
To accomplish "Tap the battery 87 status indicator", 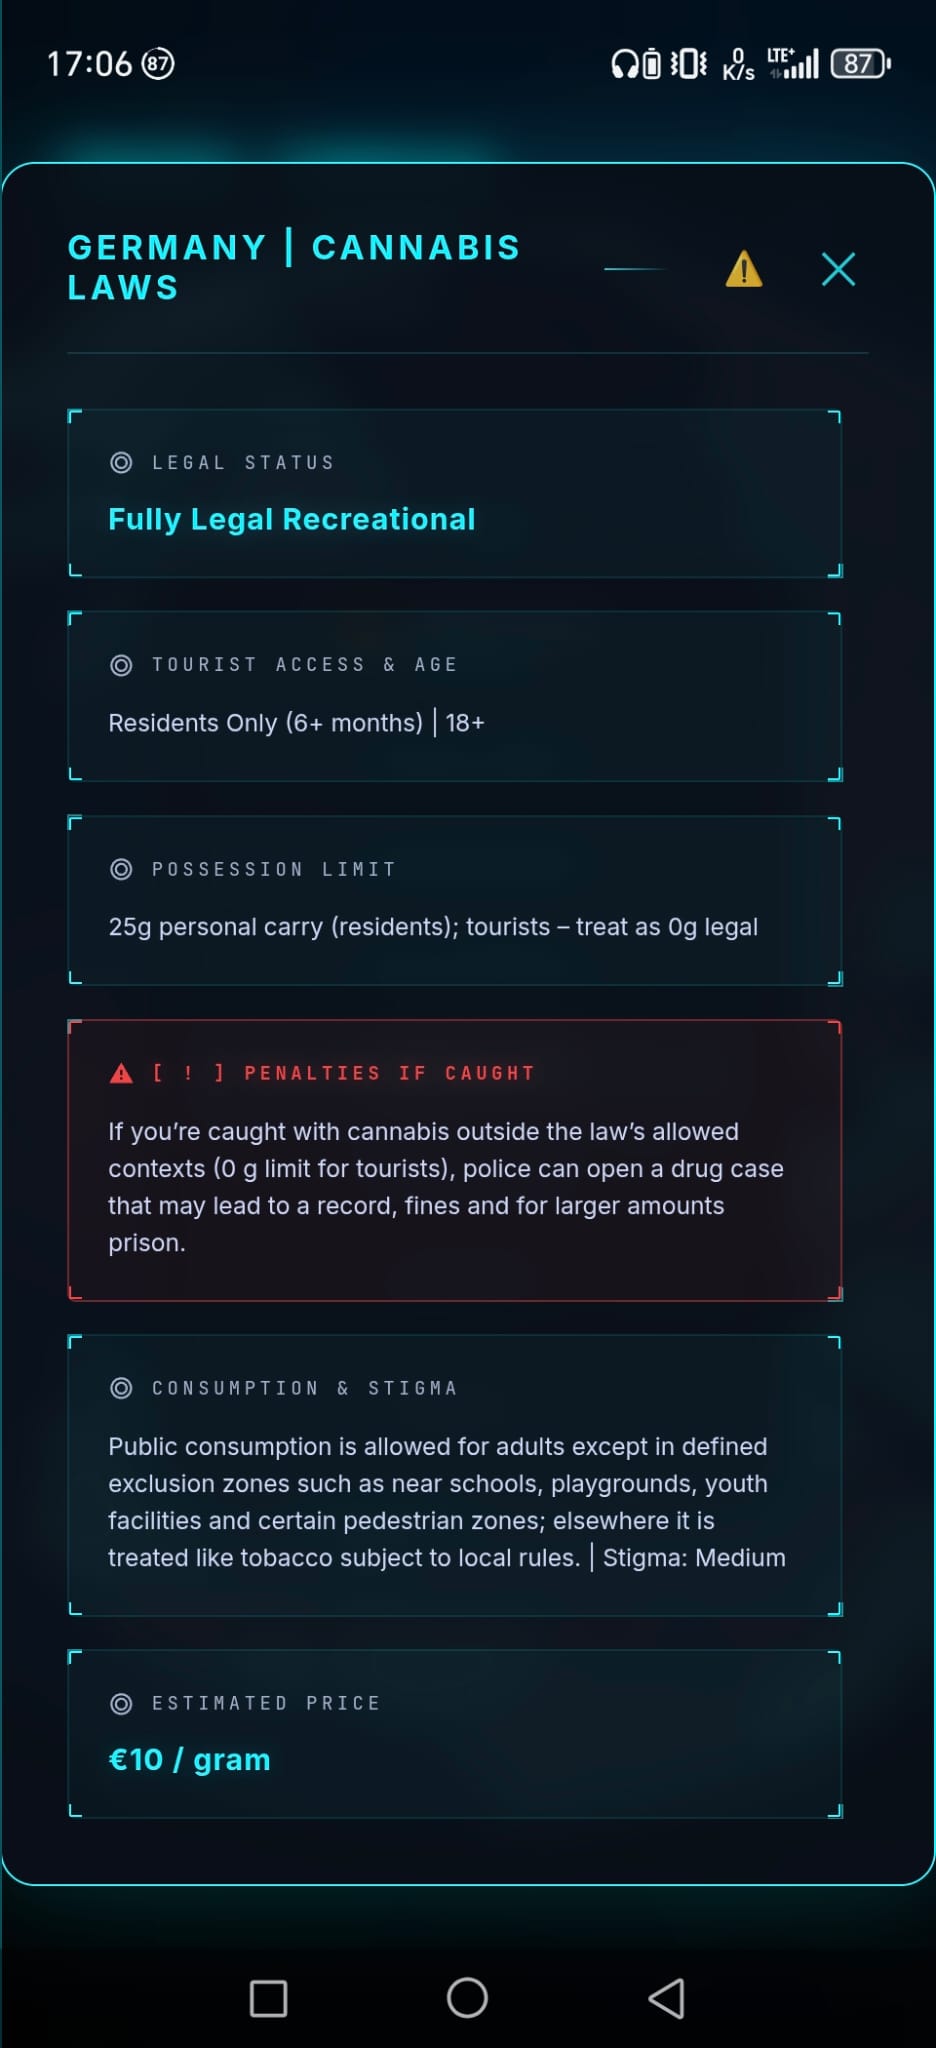I will 860,64.
